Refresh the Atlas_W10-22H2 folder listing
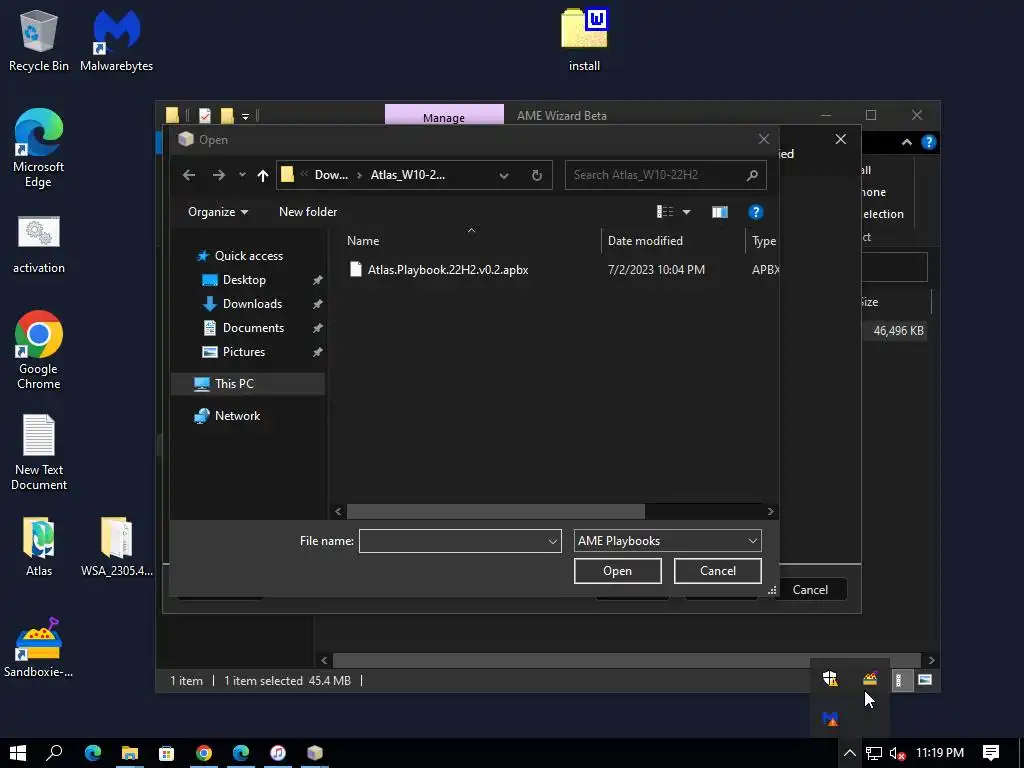1024x768 pixels. 536,175
